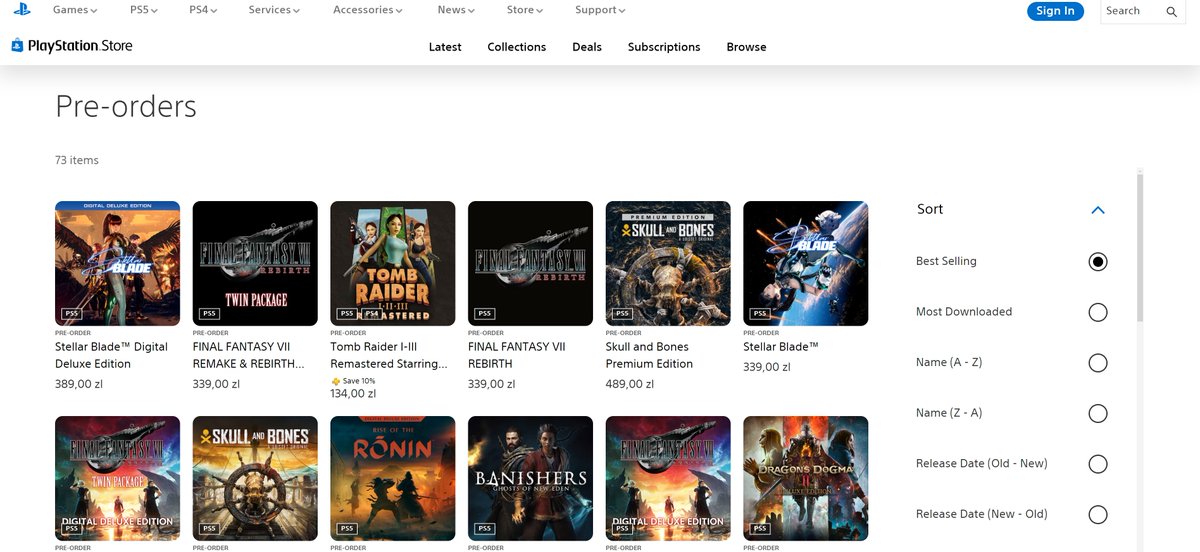Select Most Downloaded sort option
The height and width of the screenshot is (552, 1200).
[1098, 312]
